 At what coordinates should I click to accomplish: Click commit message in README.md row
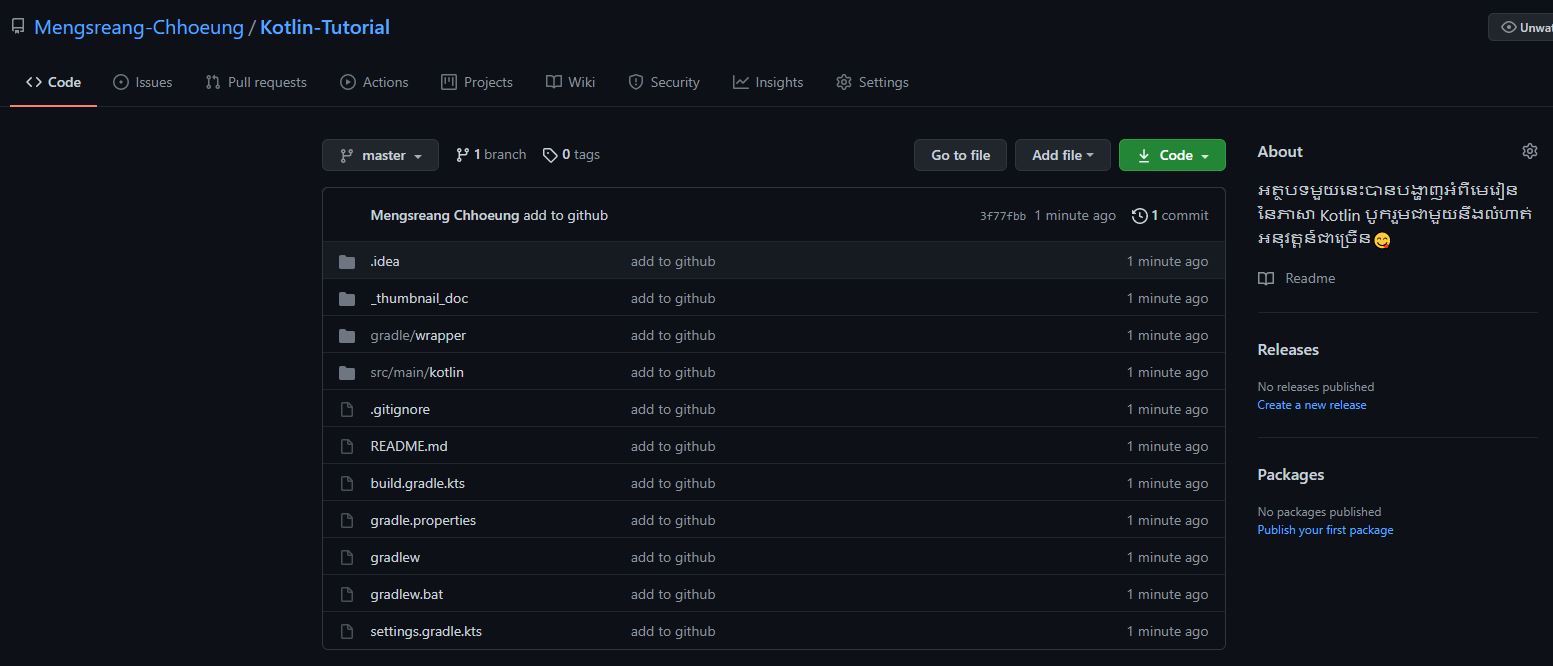[x=673, y=446]
